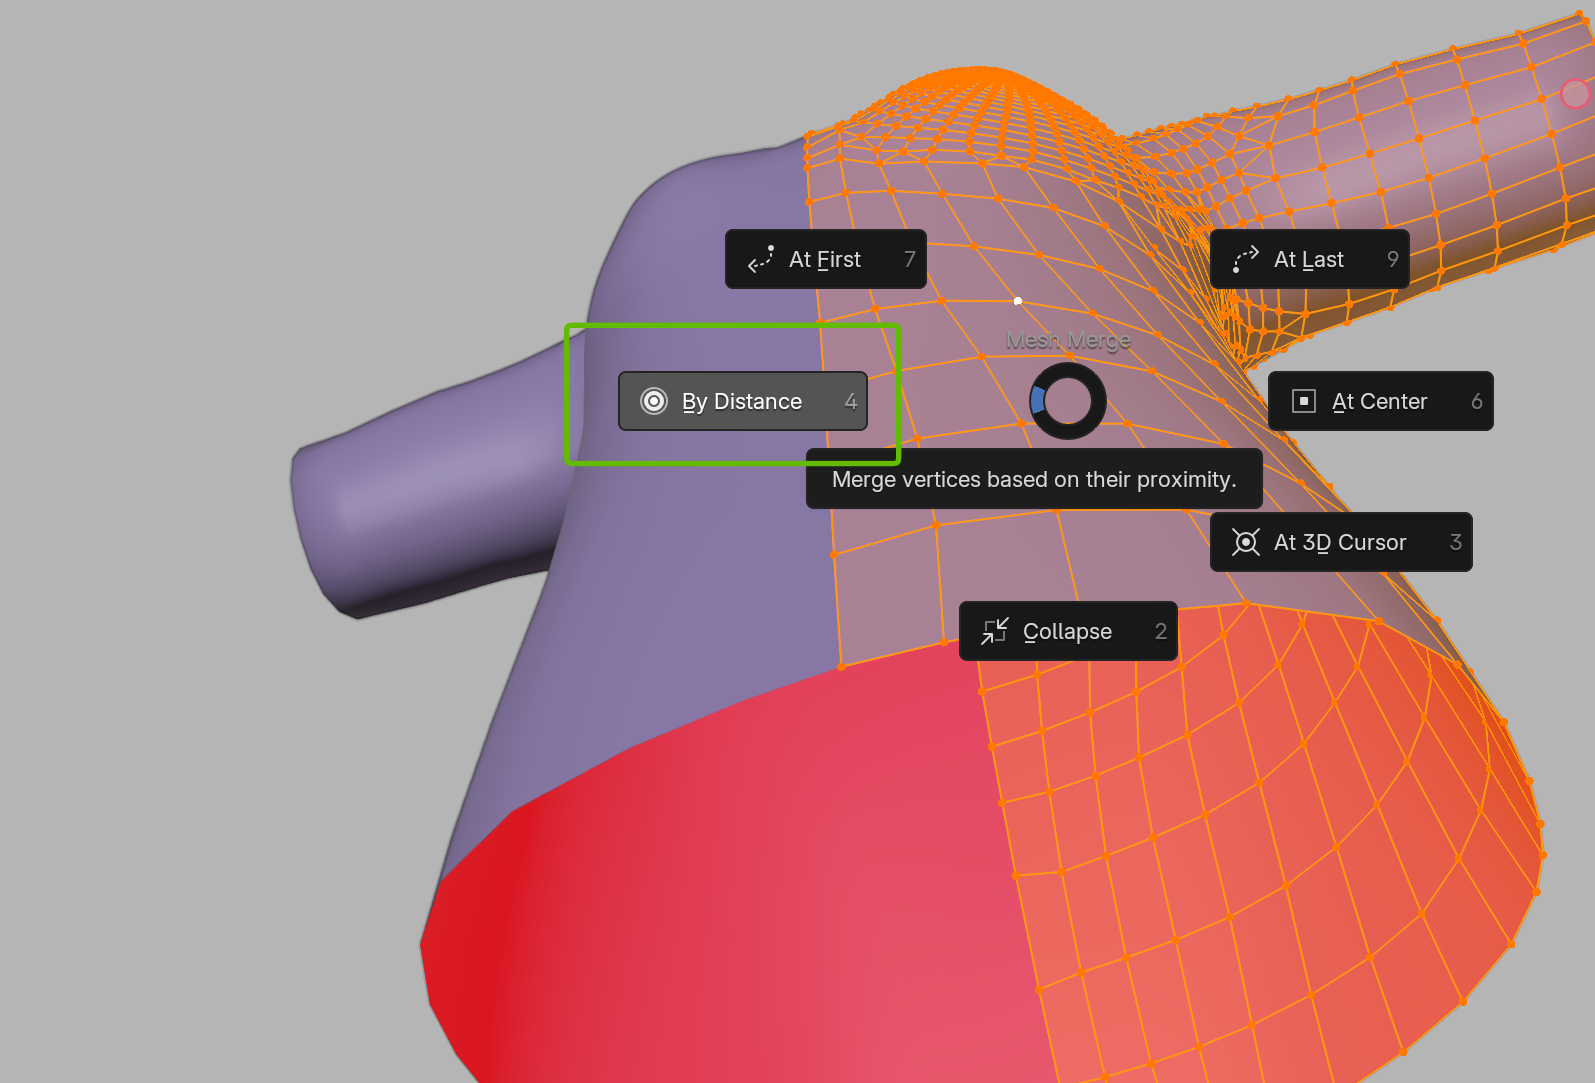
Task: Click the shortcut number 4 beside By Distance
Action: tap(850, 401)
